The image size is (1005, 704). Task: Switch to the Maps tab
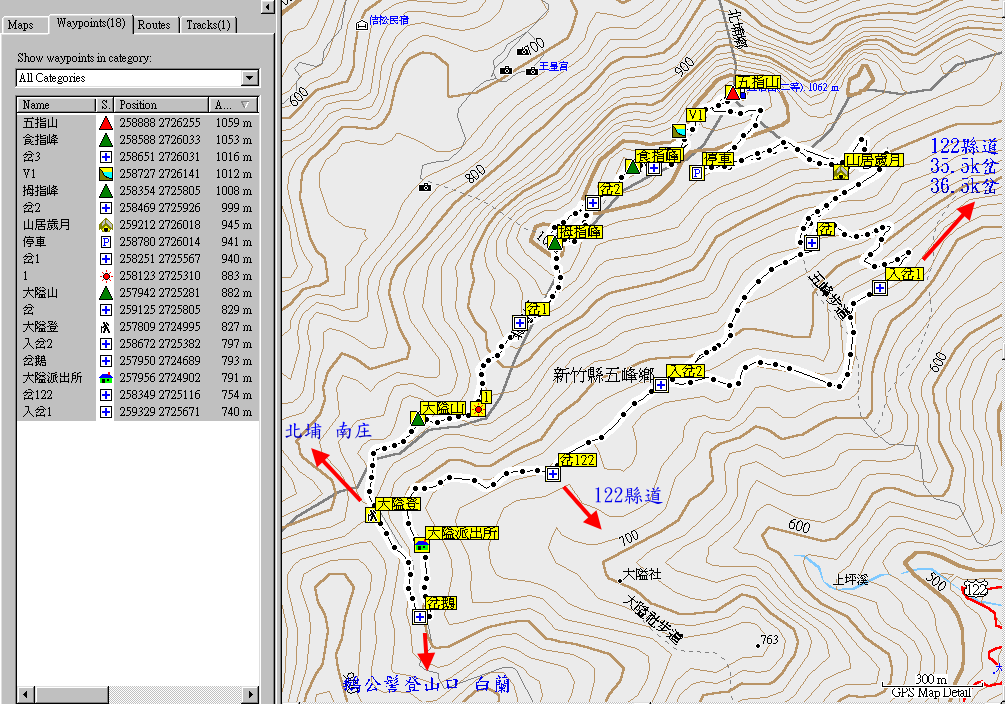(21, 24)
